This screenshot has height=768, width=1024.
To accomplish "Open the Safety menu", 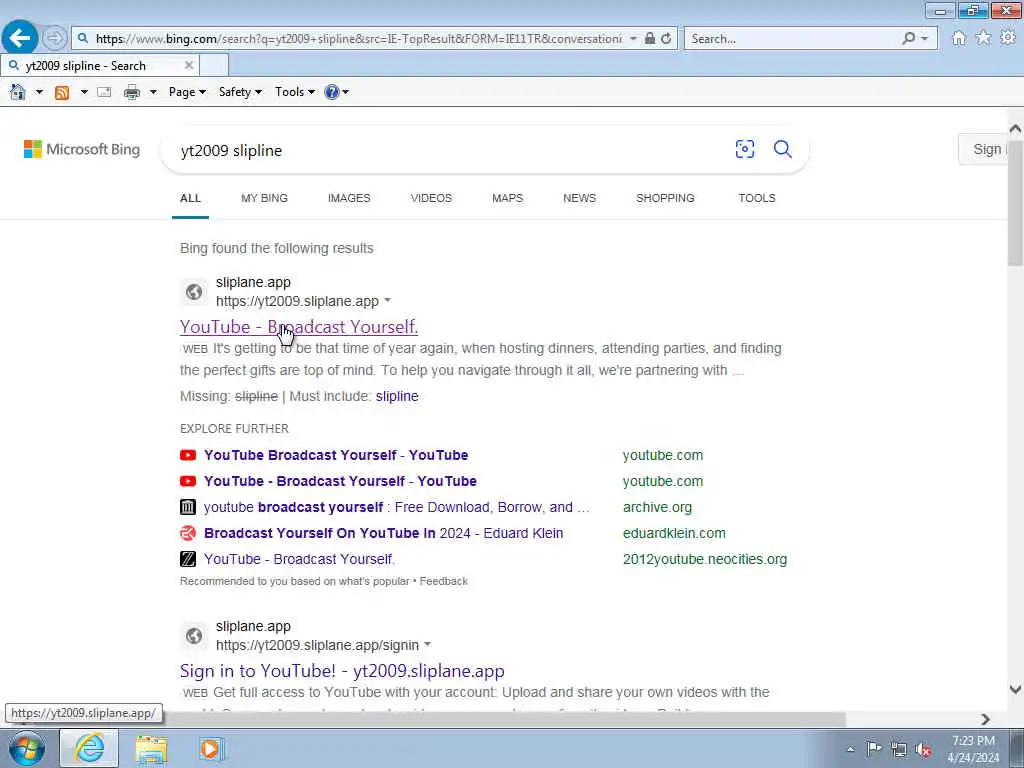I will coord(240,92).
